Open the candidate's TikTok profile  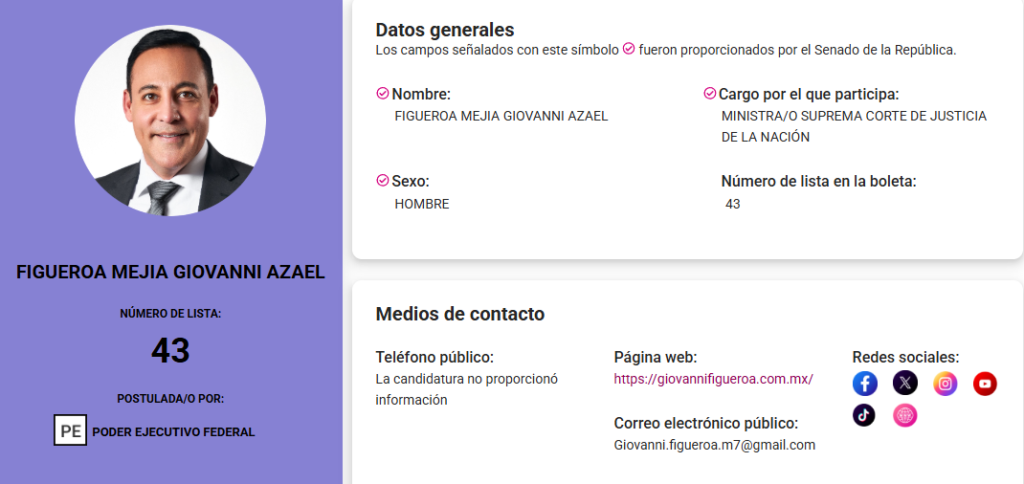[x=865, y=415]
